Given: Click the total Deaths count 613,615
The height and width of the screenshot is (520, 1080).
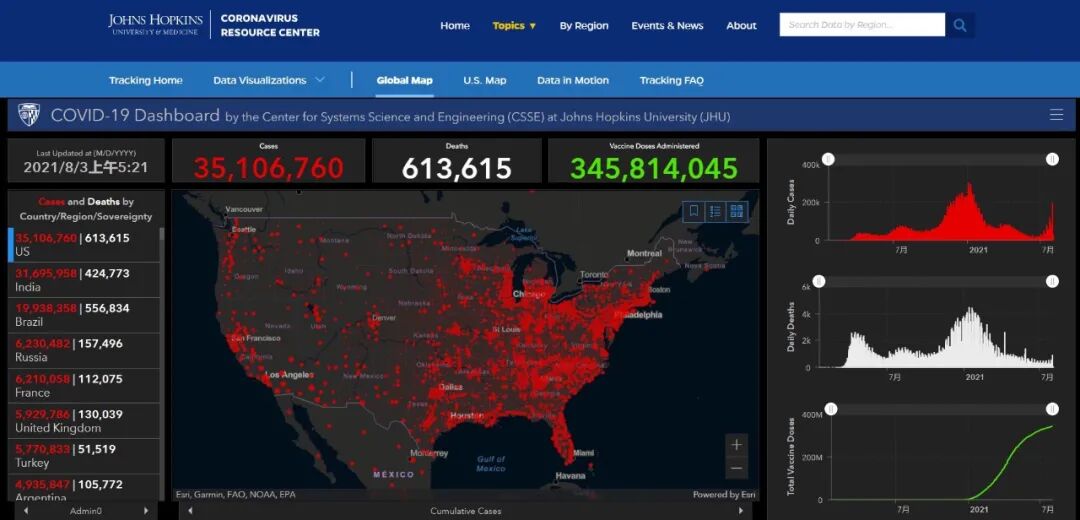Looking at the screenshot, I should [457, 168].
